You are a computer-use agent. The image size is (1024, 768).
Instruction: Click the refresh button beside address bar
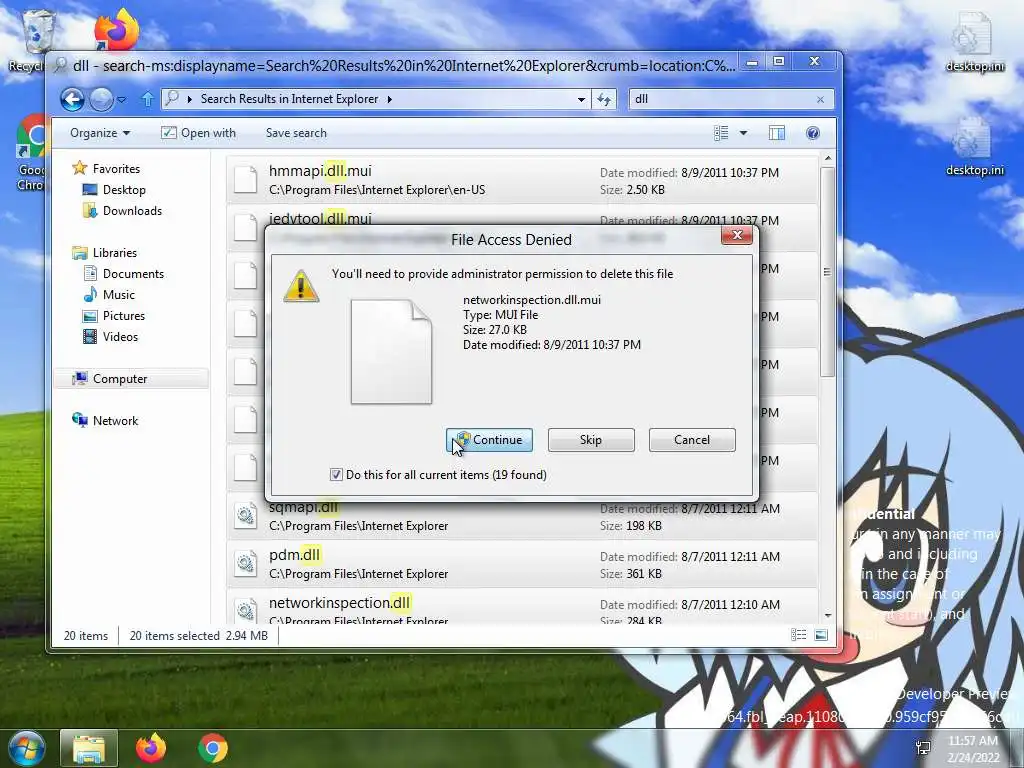point(604,99)
